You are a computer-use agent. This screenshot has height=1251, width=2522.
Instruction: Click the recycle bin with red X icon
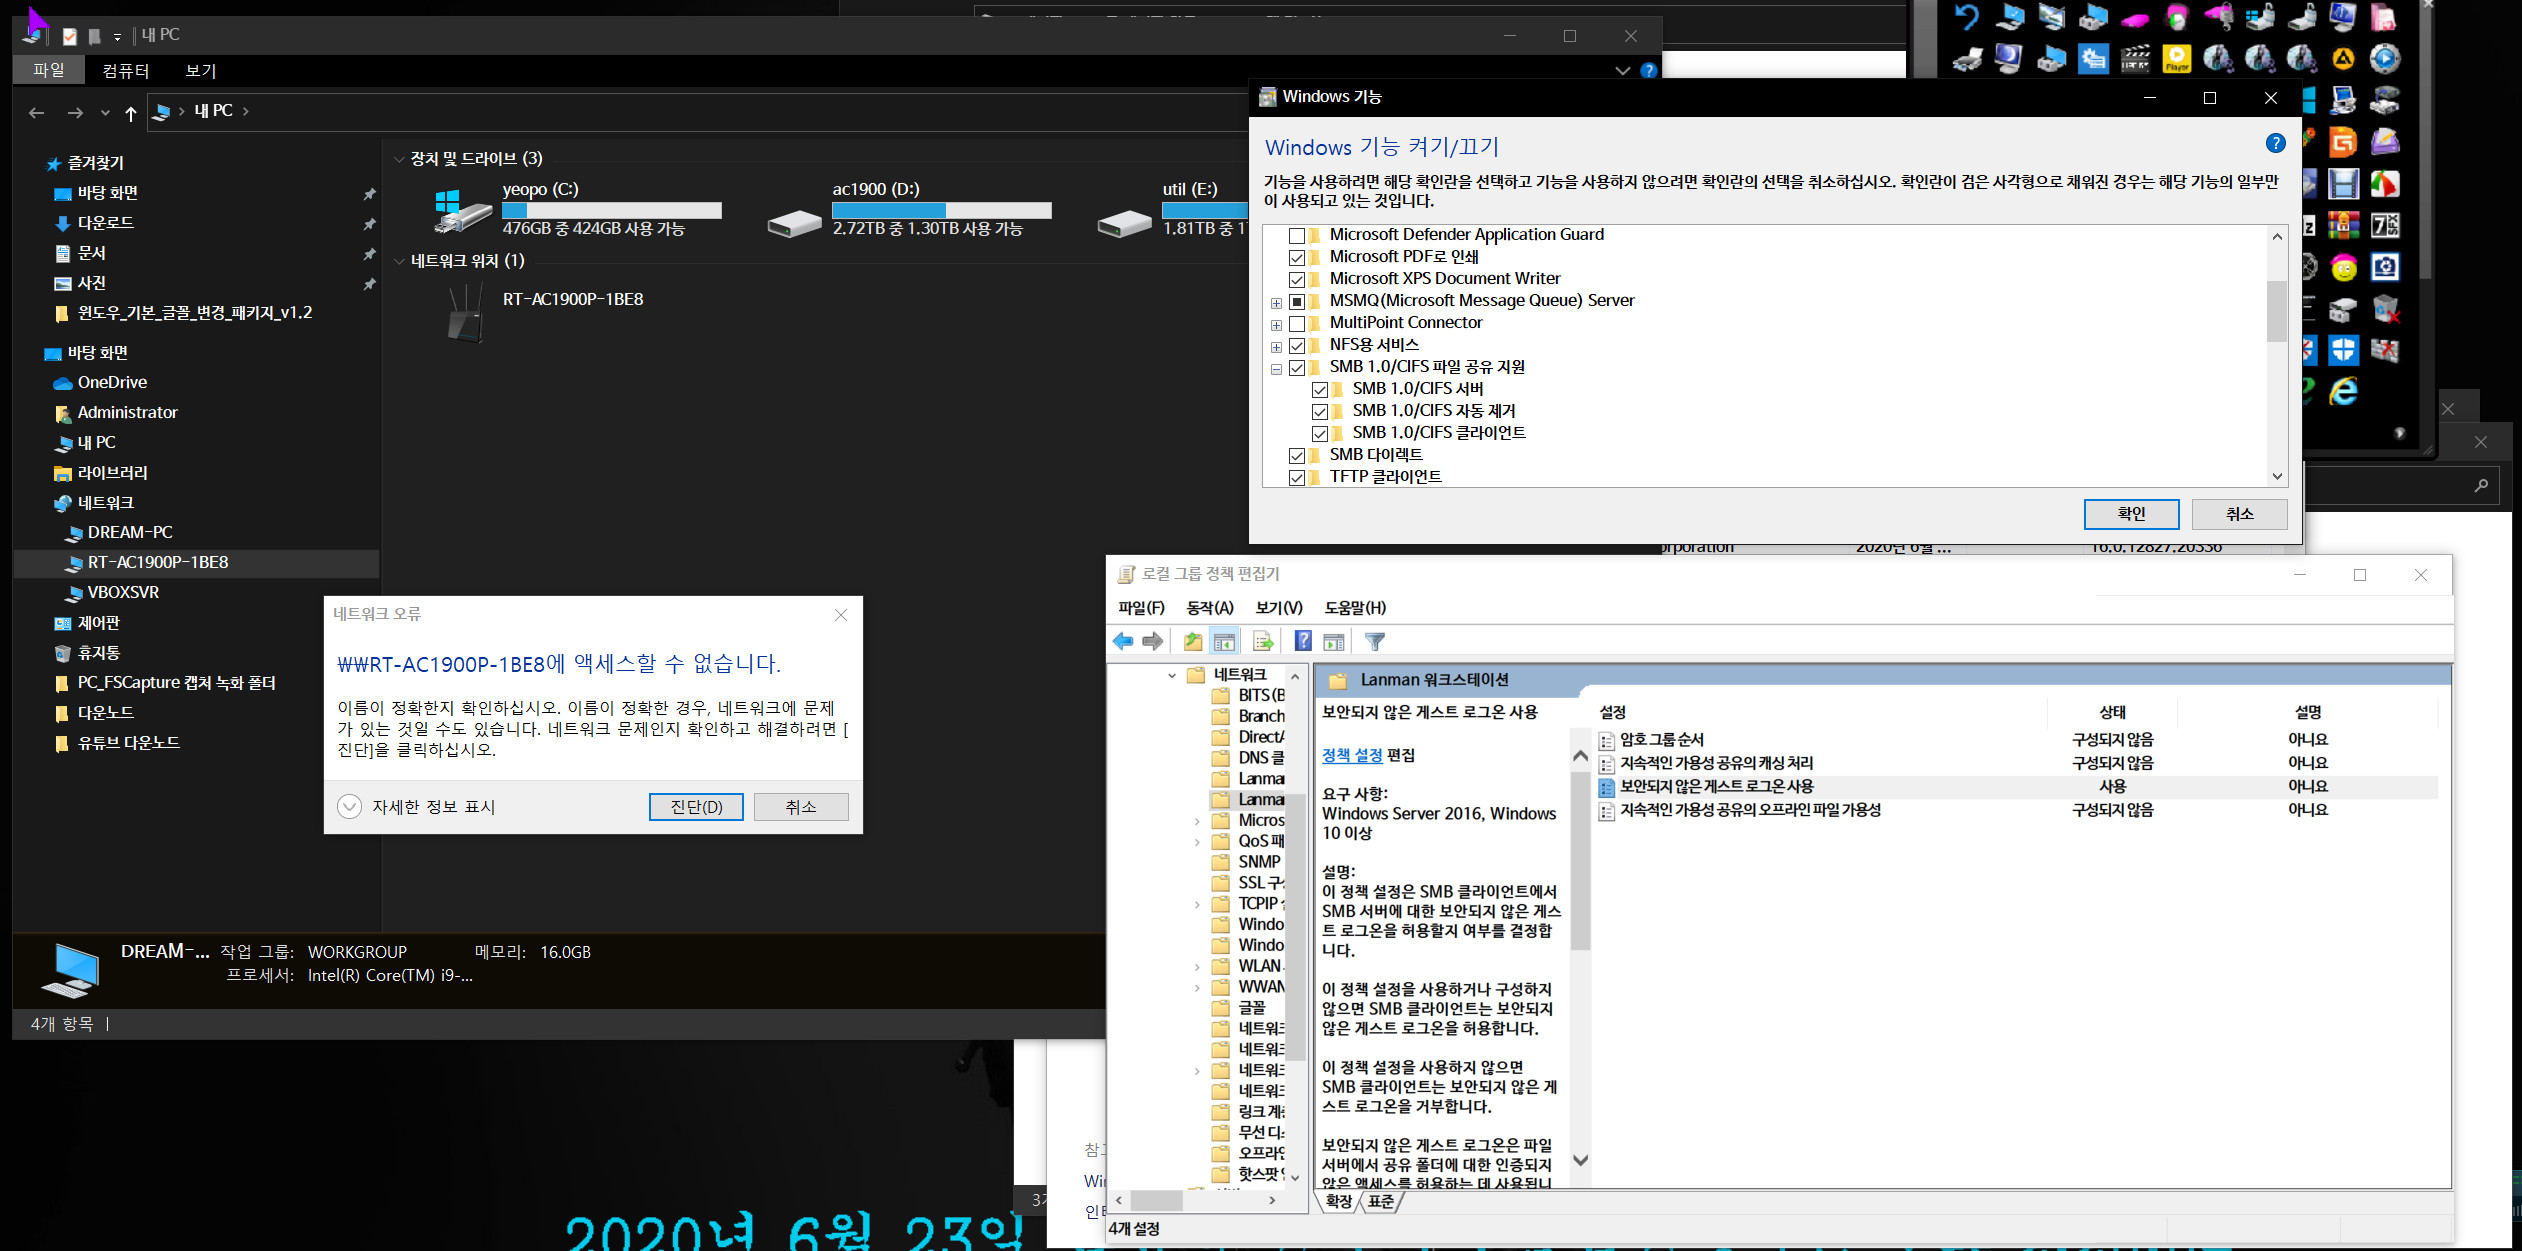[x=2385, y=309]
